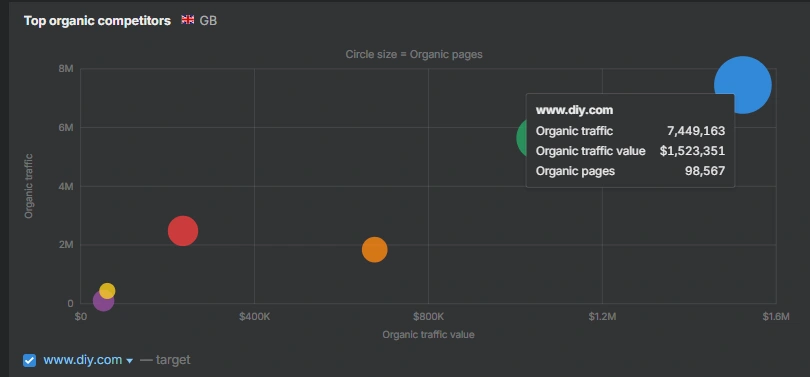Select the orange competitor bubble
This screenshot has height=377, width=810.
coord(375,250)
